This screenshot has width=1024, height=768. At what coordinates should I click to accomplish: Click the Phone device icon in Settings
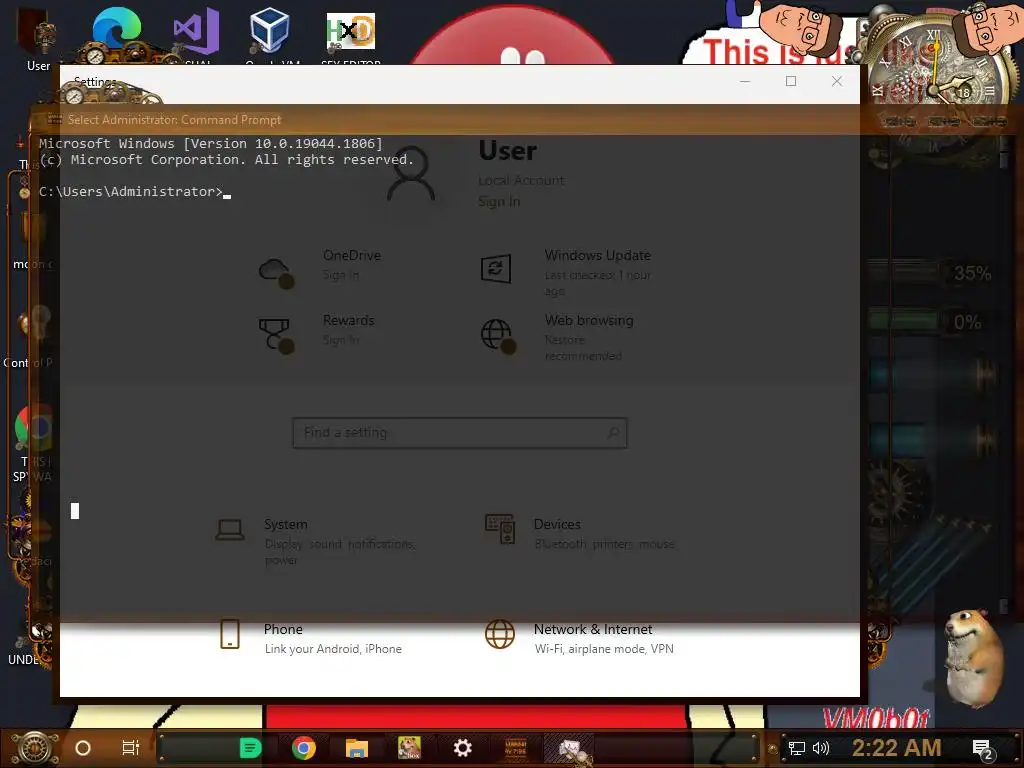click(230, 634)
